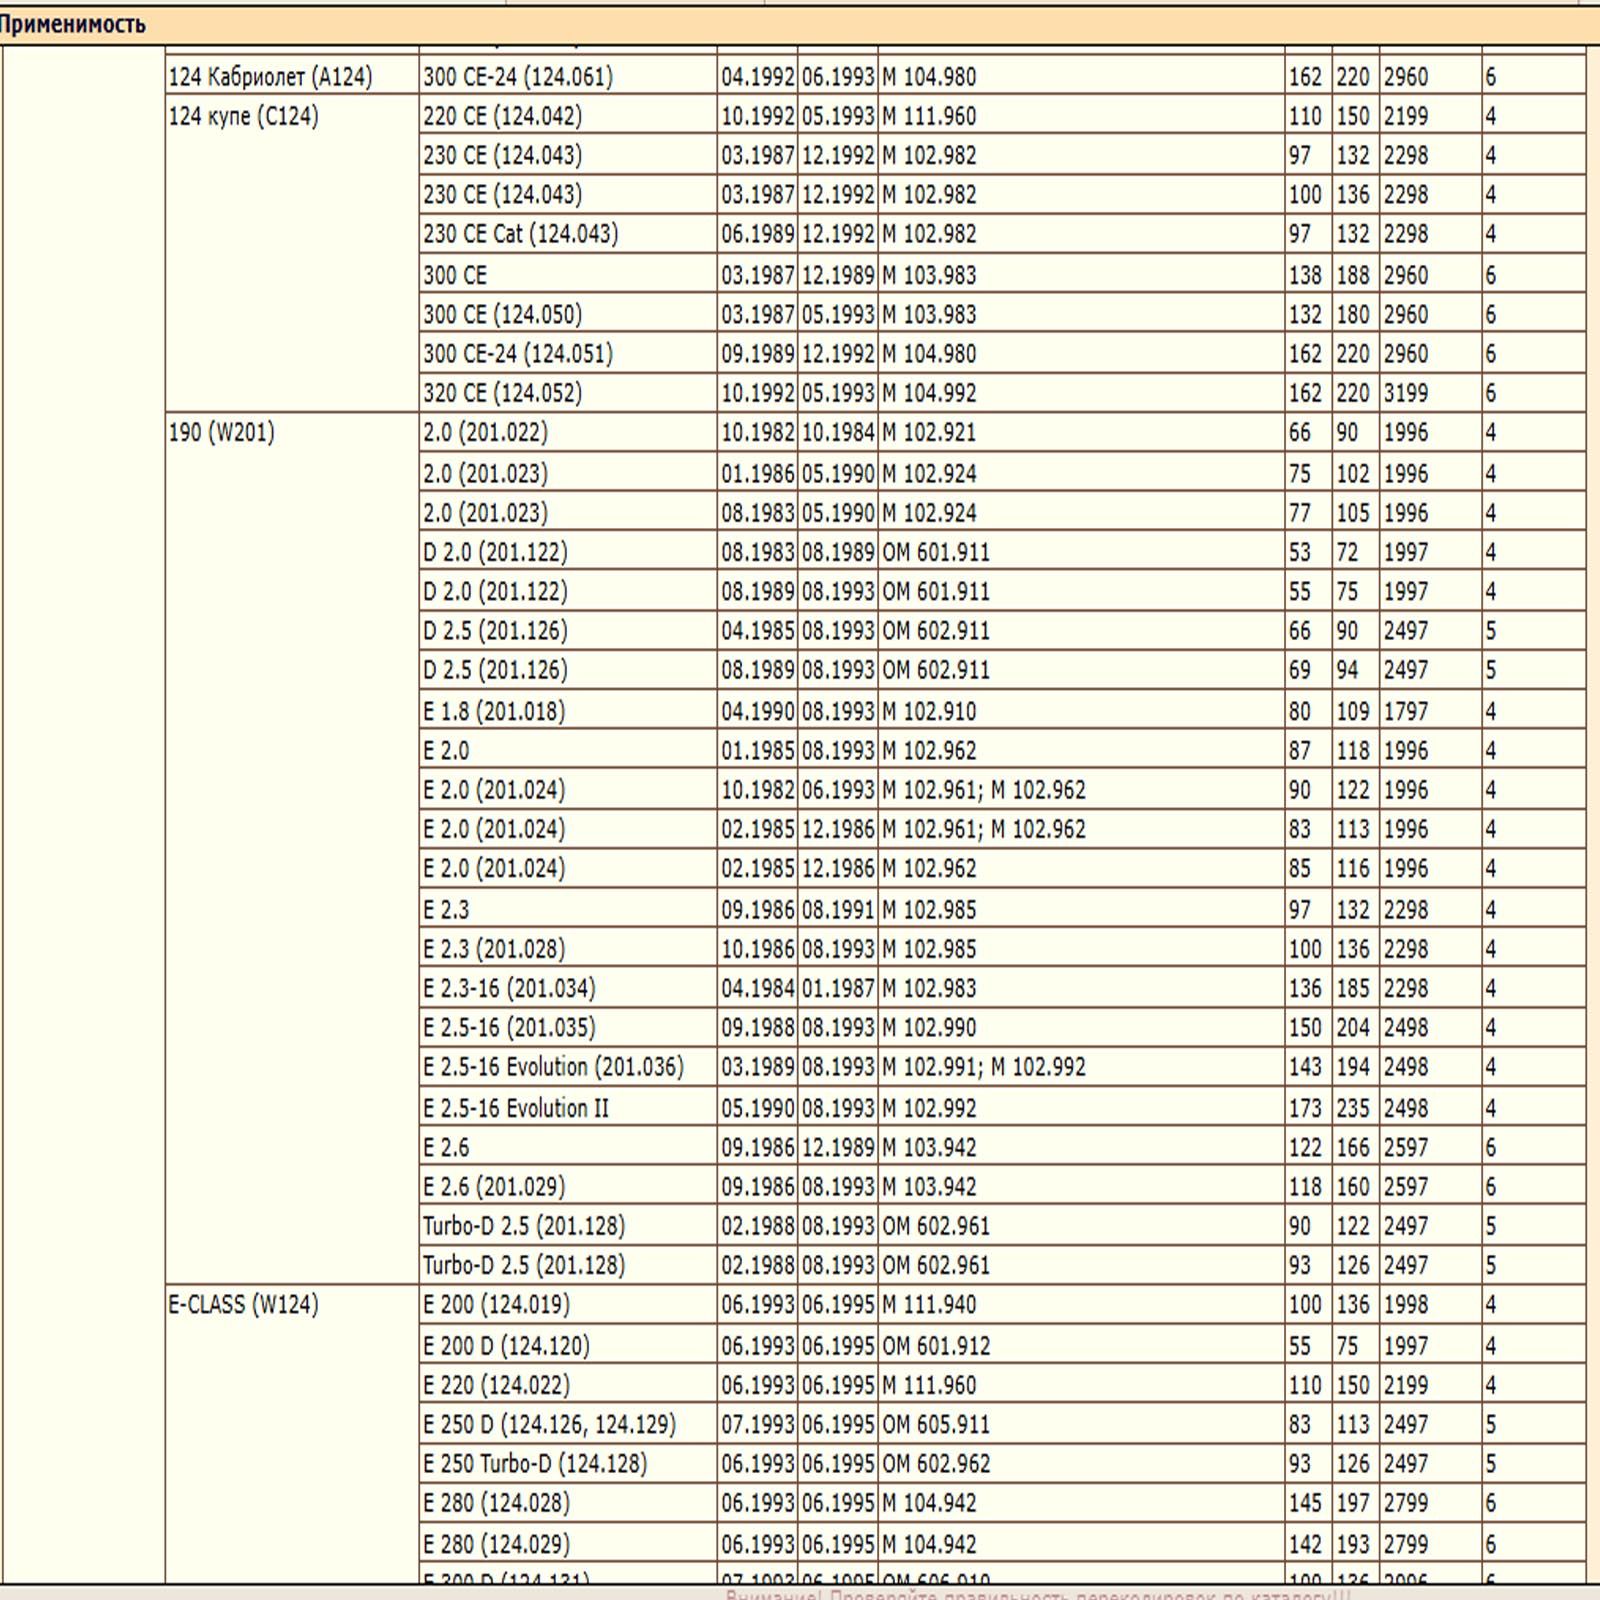Click horsepower value 204
Image resolution: width=1600 pixels, height=1600 pixels.
click(1353, 1027)
